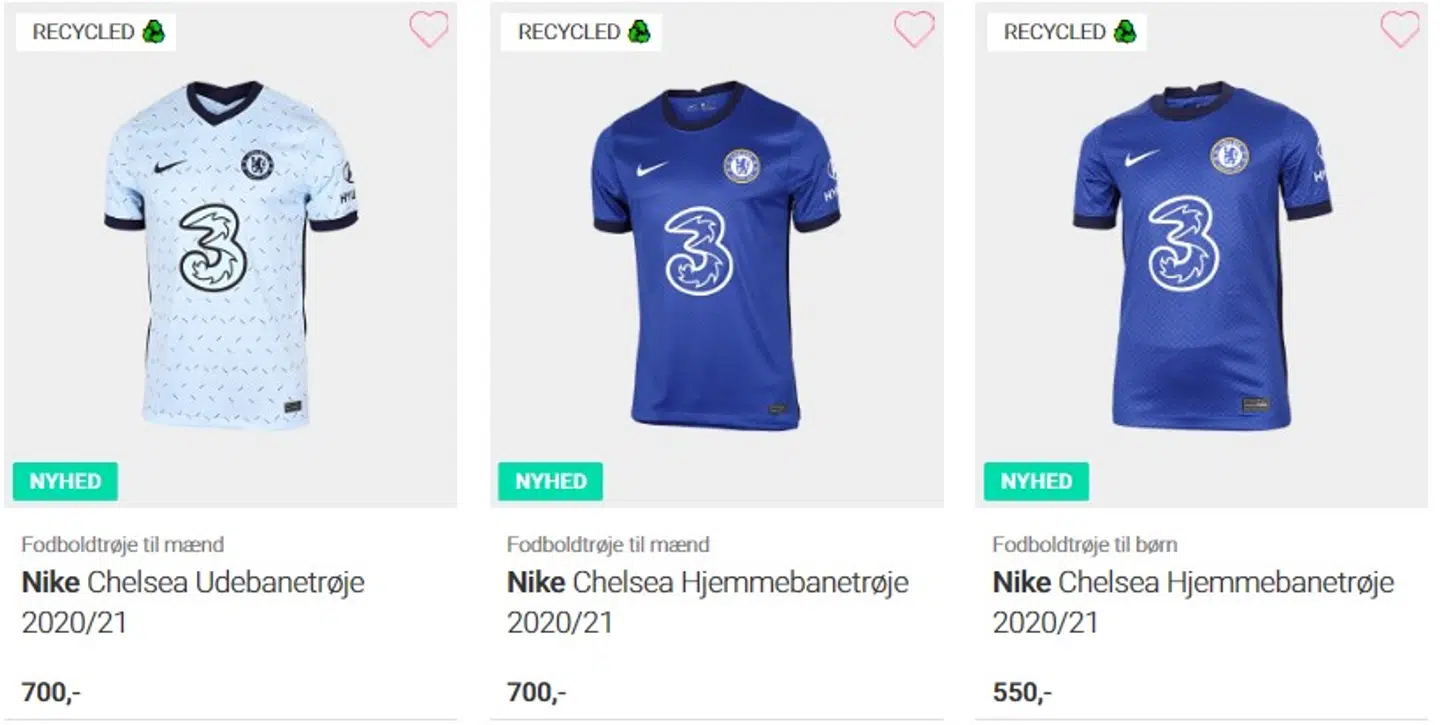Click the NYHED tag on the first product

65,481
